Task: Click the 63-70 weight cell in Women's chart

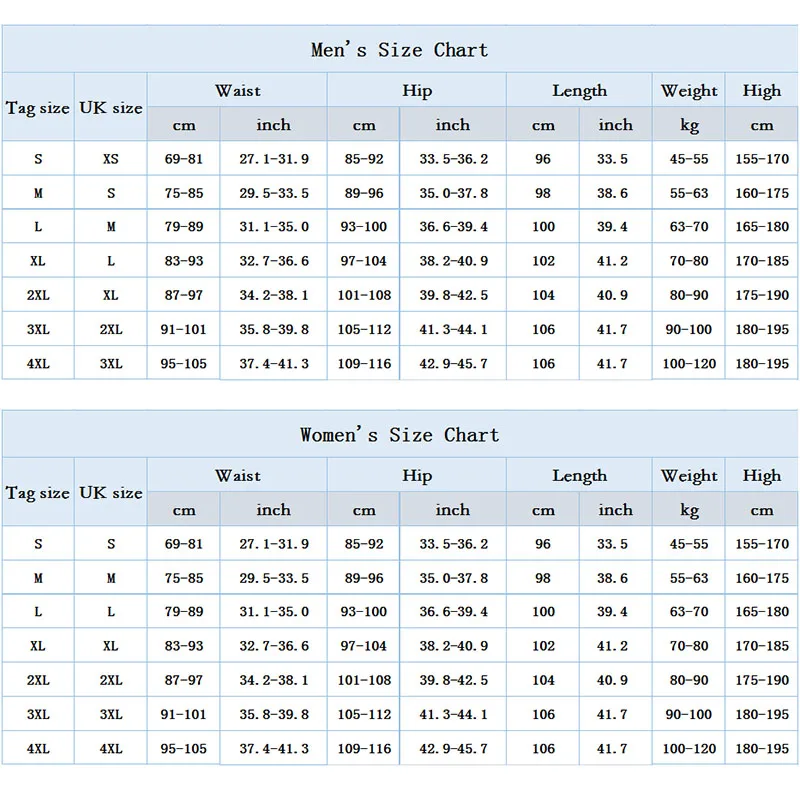Action: pyautogui.click(x=689, y=612)
